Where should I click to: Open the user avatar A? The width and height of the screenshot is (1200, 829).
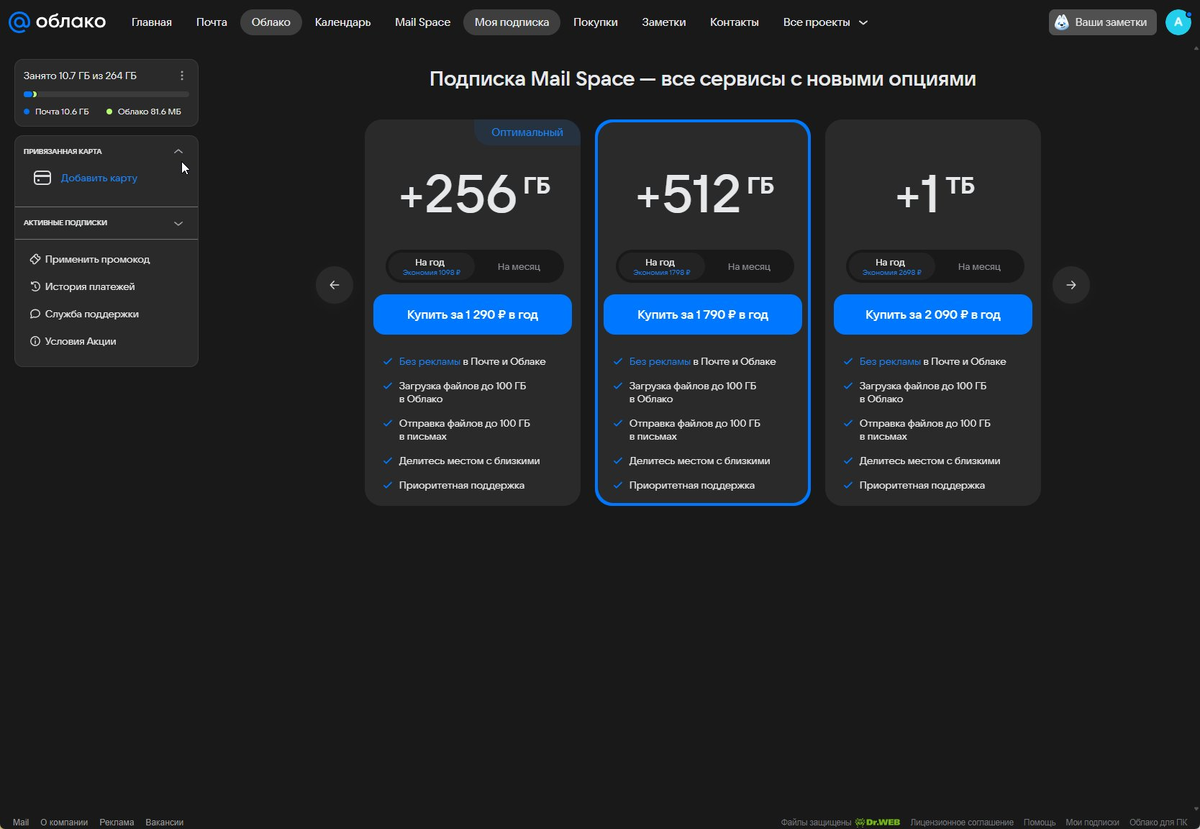click(x=1178, y=22)
